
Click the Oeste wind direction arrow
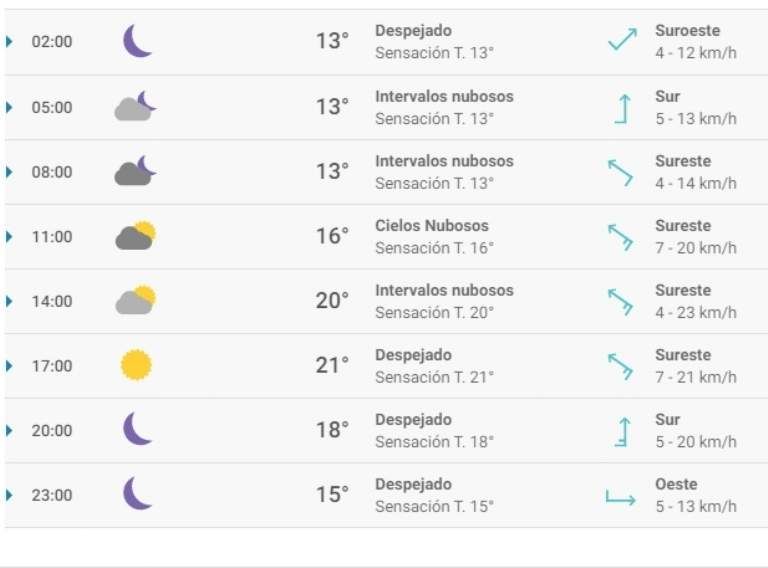pos(621,496)
